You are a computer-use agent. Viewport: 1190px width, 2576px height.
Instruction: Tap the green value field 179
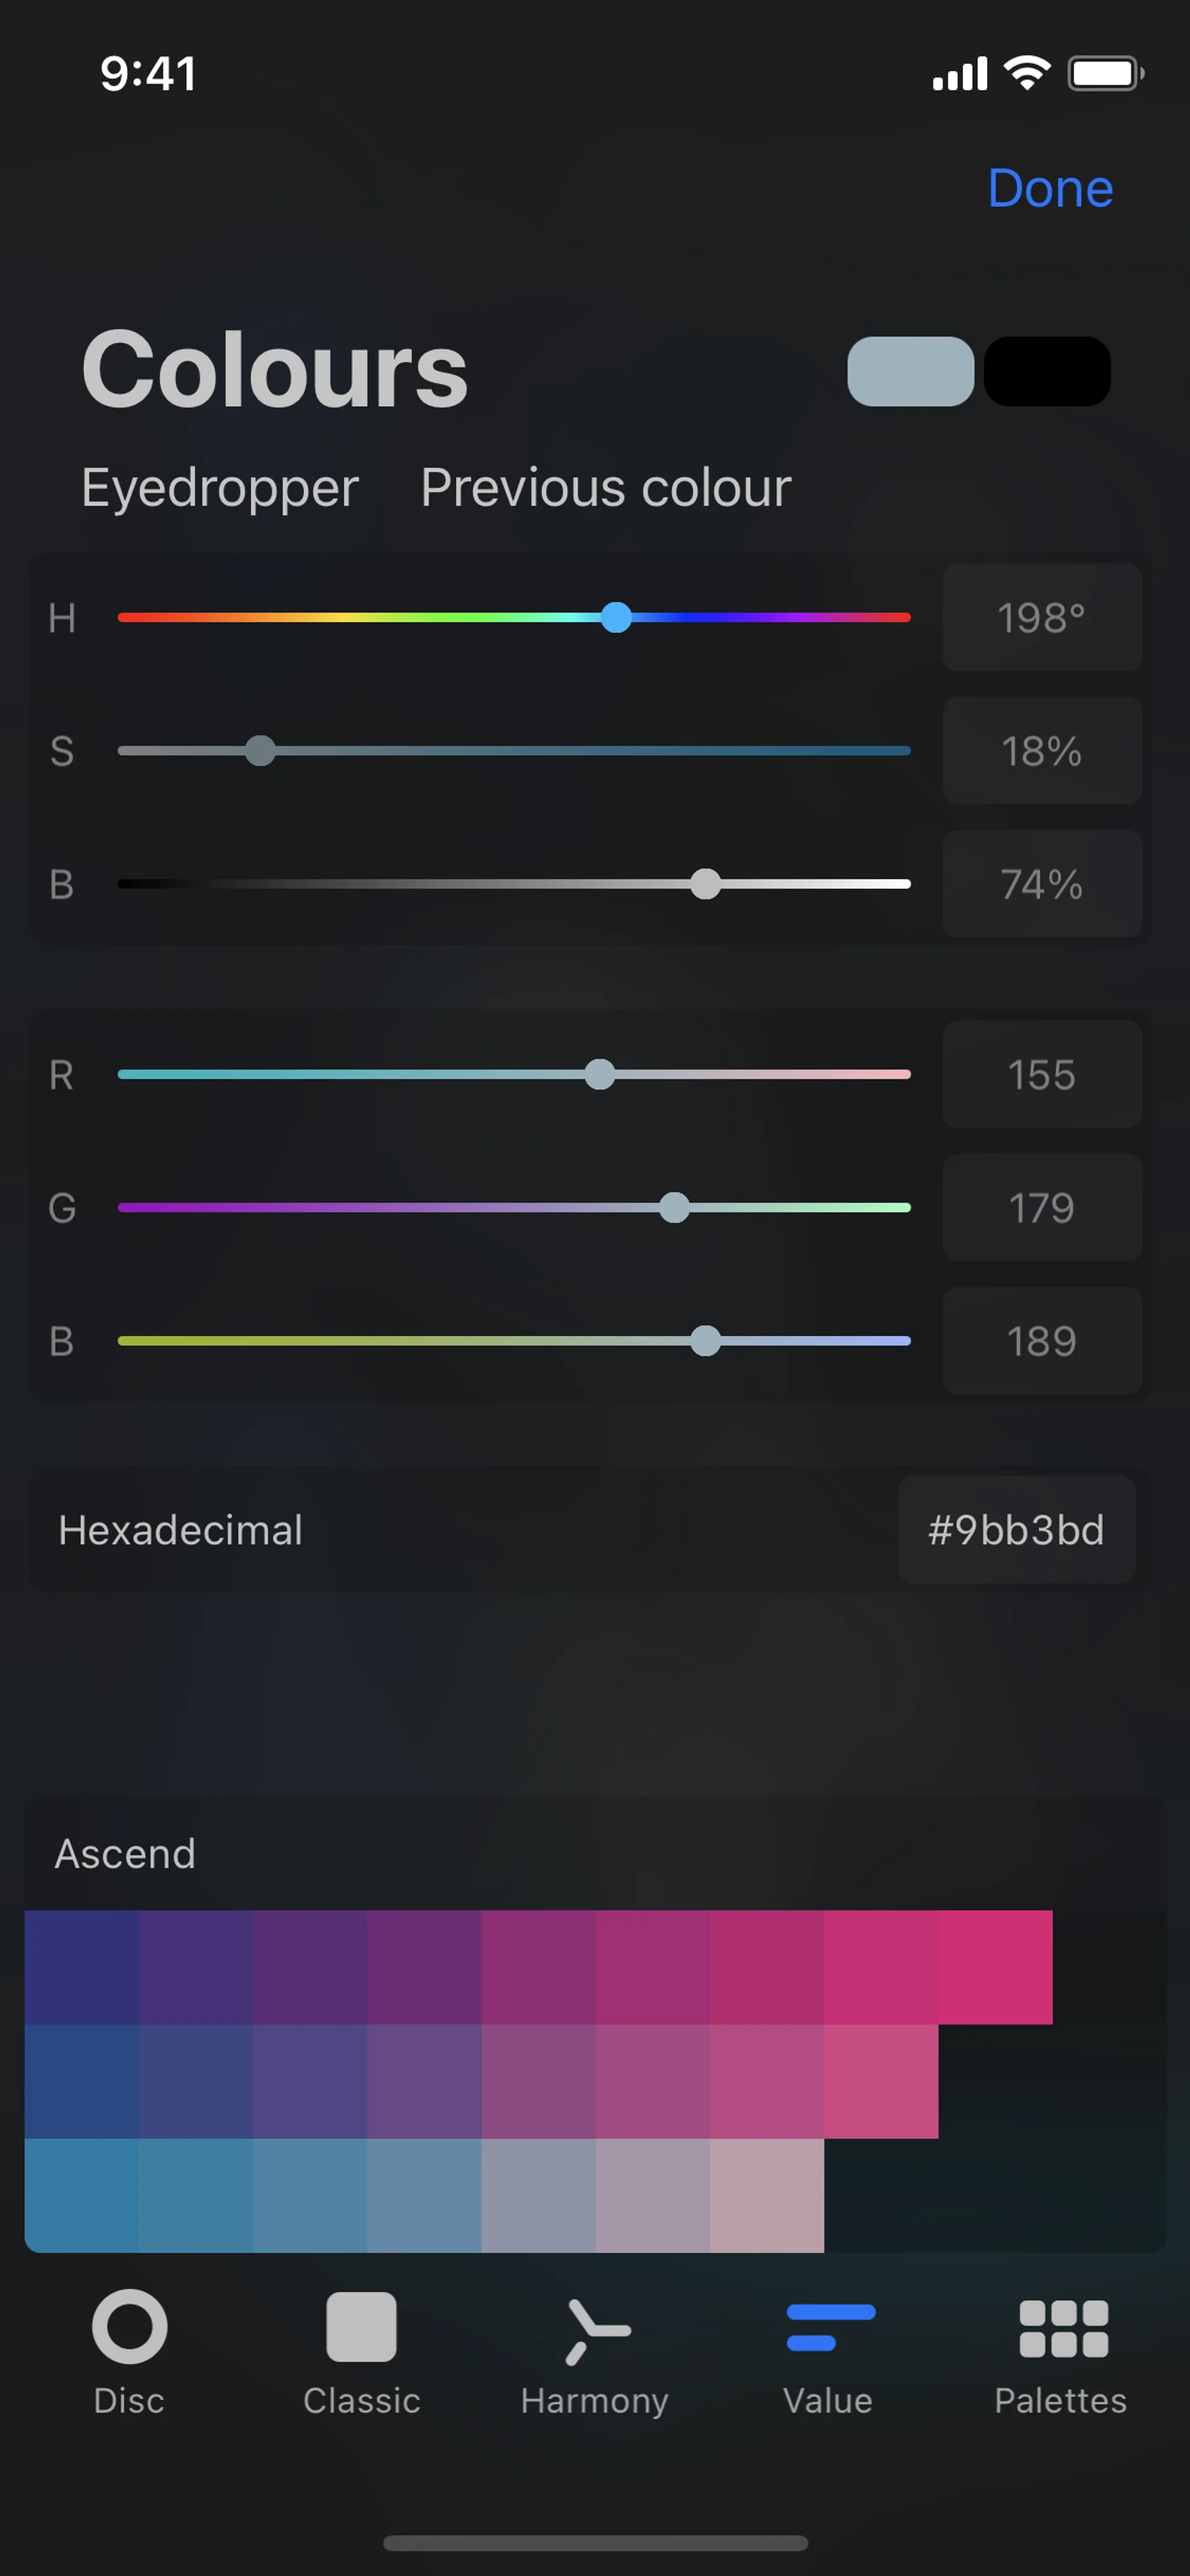[1042, 1207]
